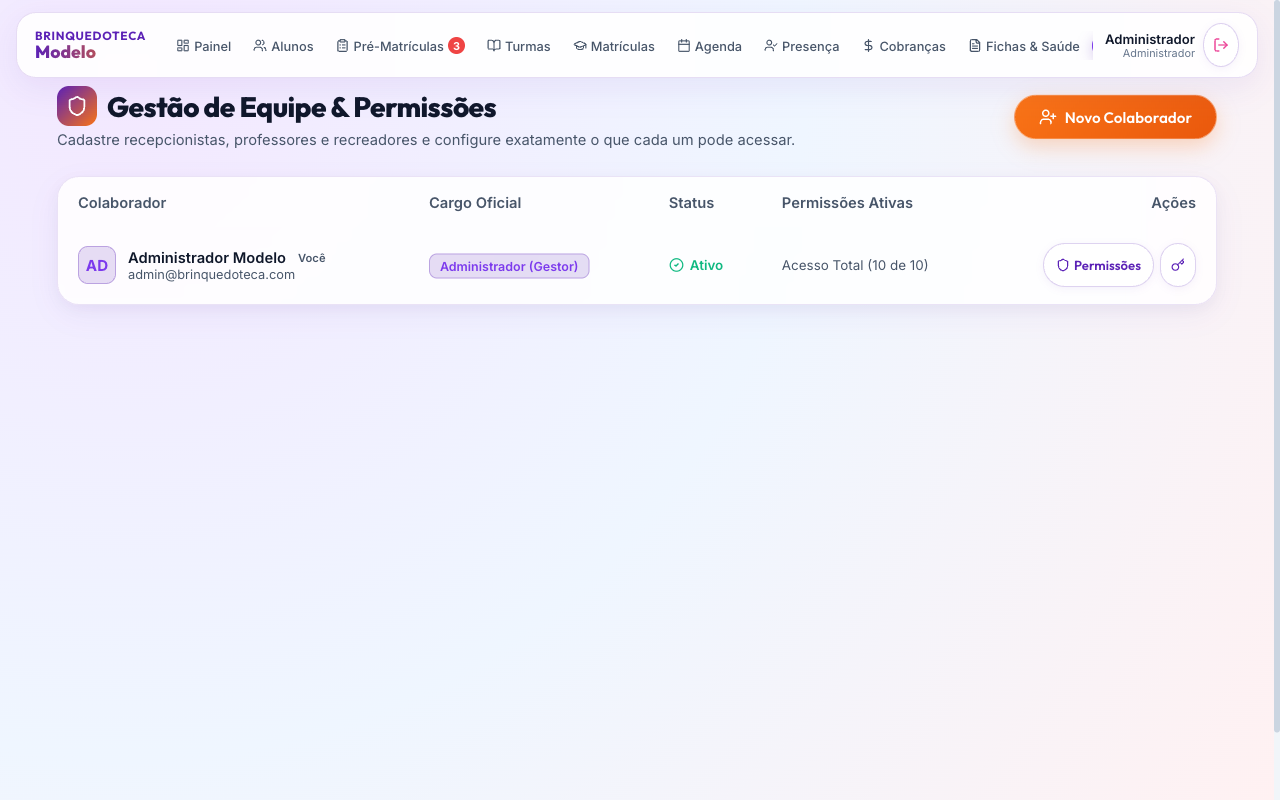Open the Presença section
The width and height of the screenshot is (1280, 800).
click(x=801, y=46)
